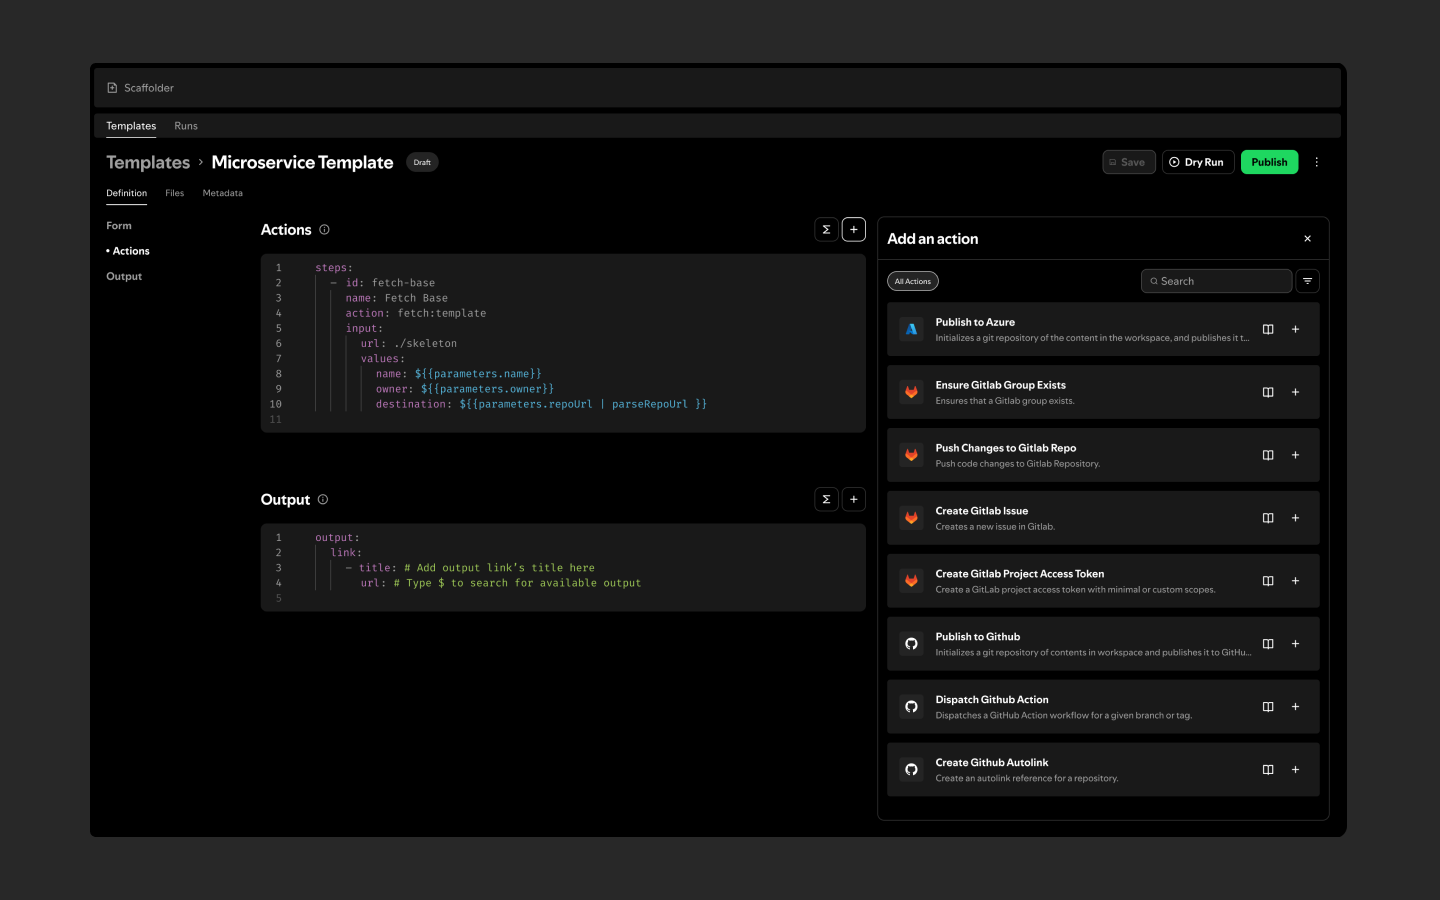This screenshot has width=1440, height=900.
Task: Add the Publish to Github action
Action: click(1295, 644)
